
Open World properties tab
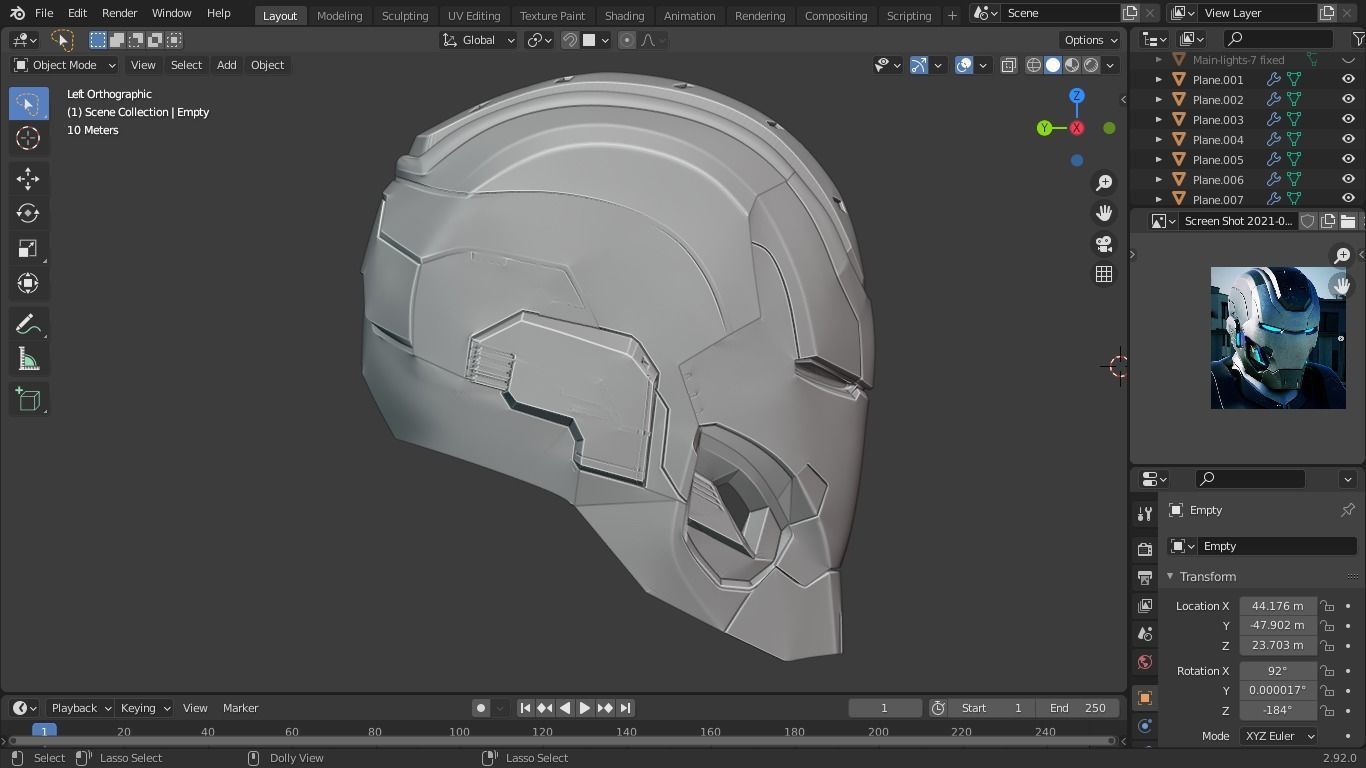click(1145, 661)
